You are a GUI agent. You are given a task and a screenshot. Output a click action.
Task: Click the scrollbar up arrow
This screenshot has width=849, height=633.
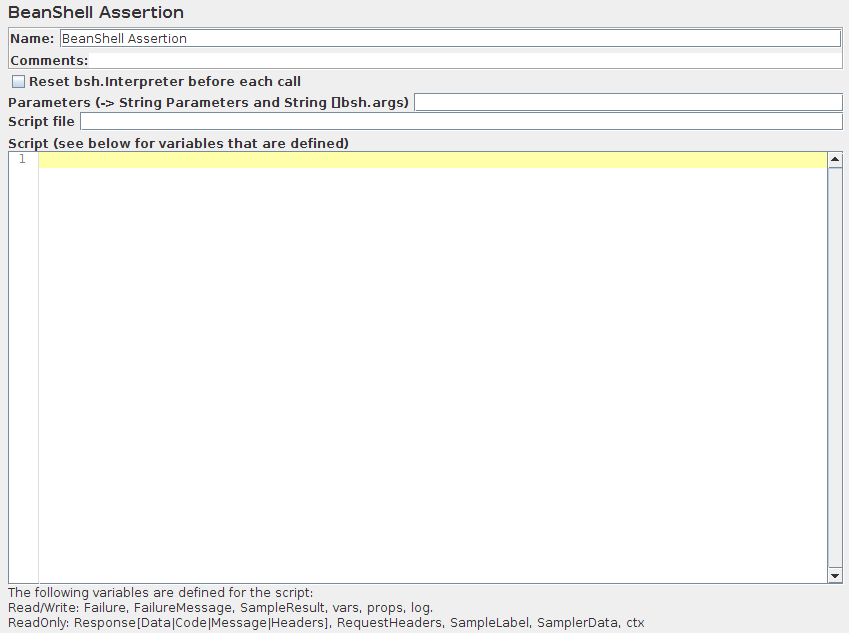pos(835,158)
